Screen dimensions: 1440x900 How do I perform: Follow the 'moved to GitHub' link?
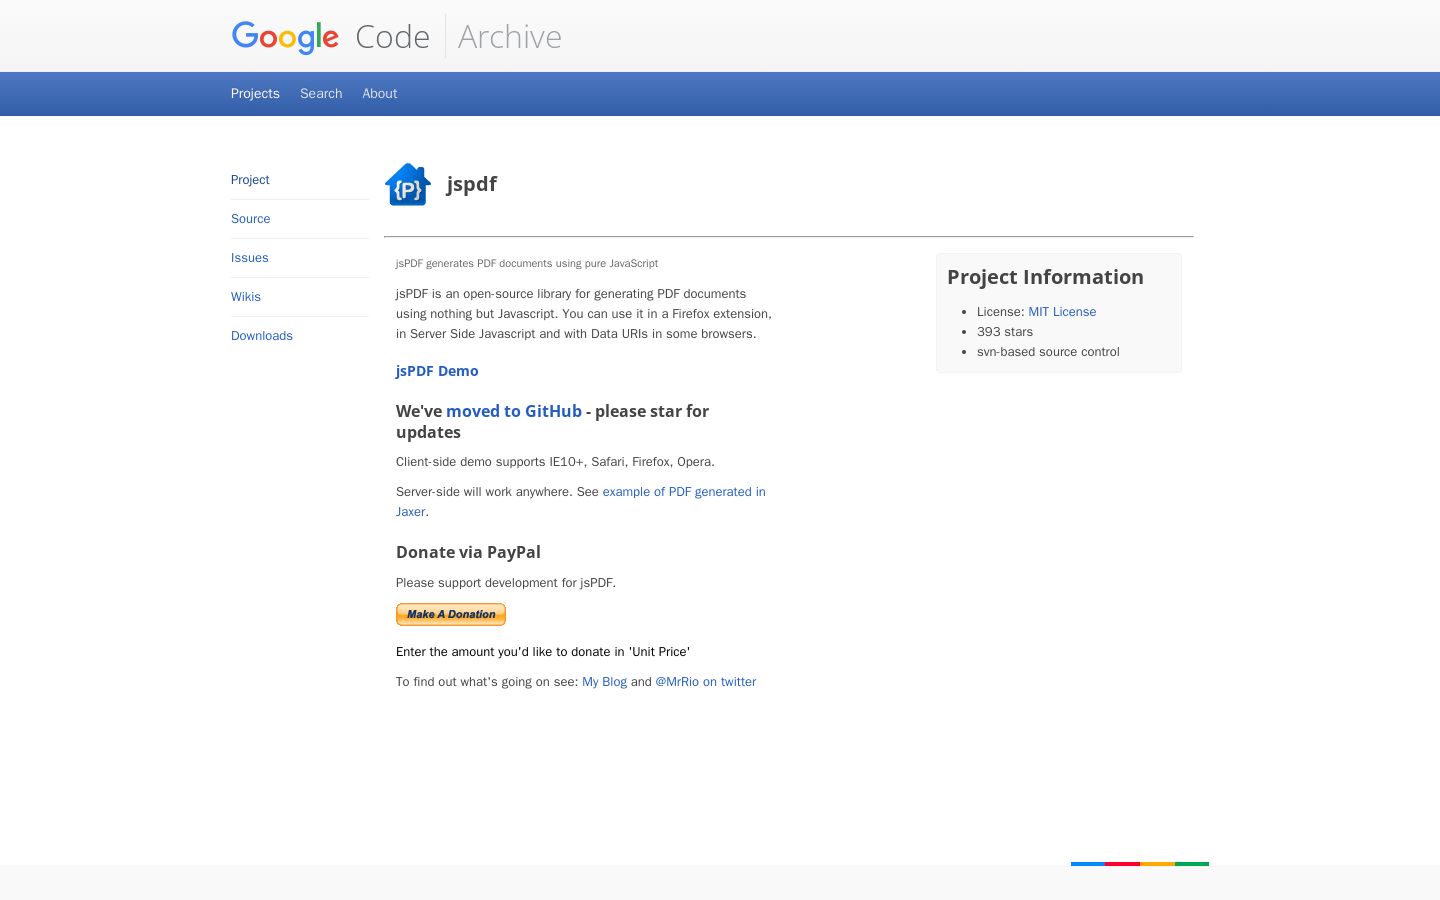pos(514,411)
